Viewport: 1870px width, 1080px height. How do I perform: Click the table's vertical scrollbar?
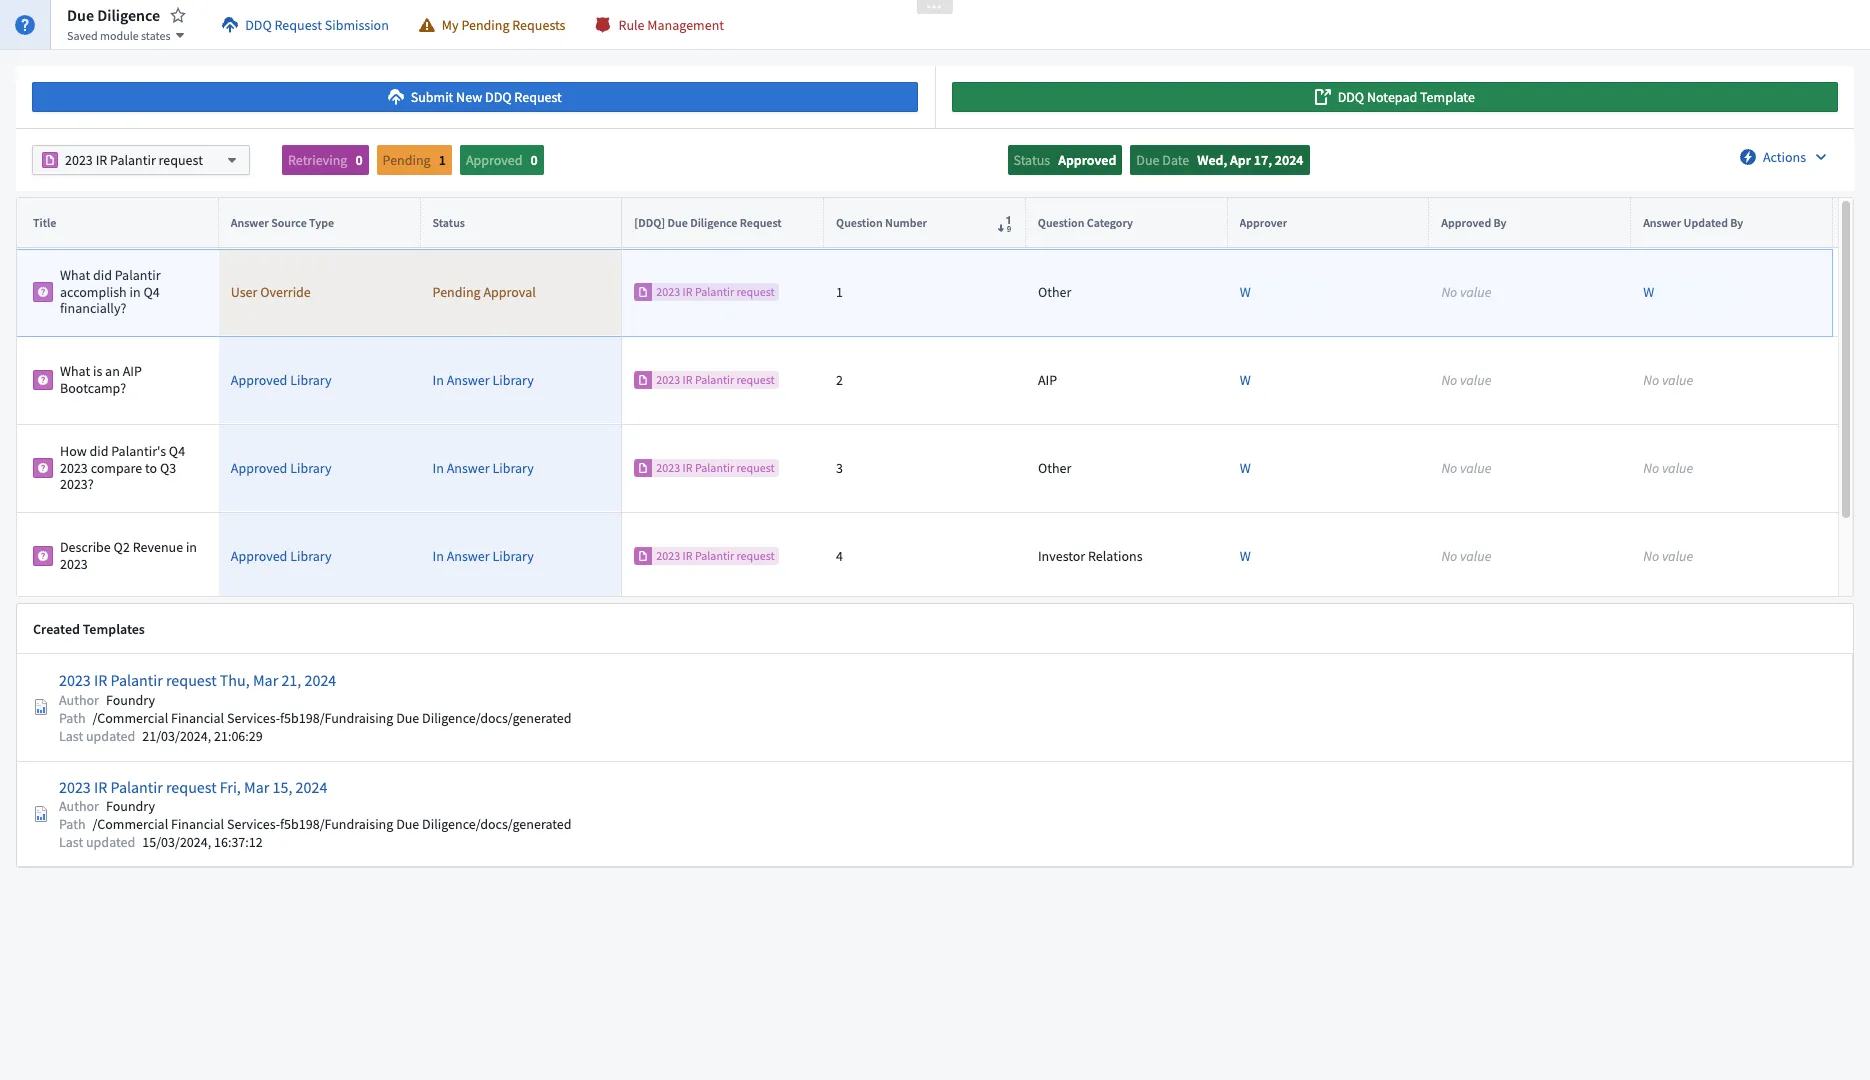click(x=1846, y=358)
